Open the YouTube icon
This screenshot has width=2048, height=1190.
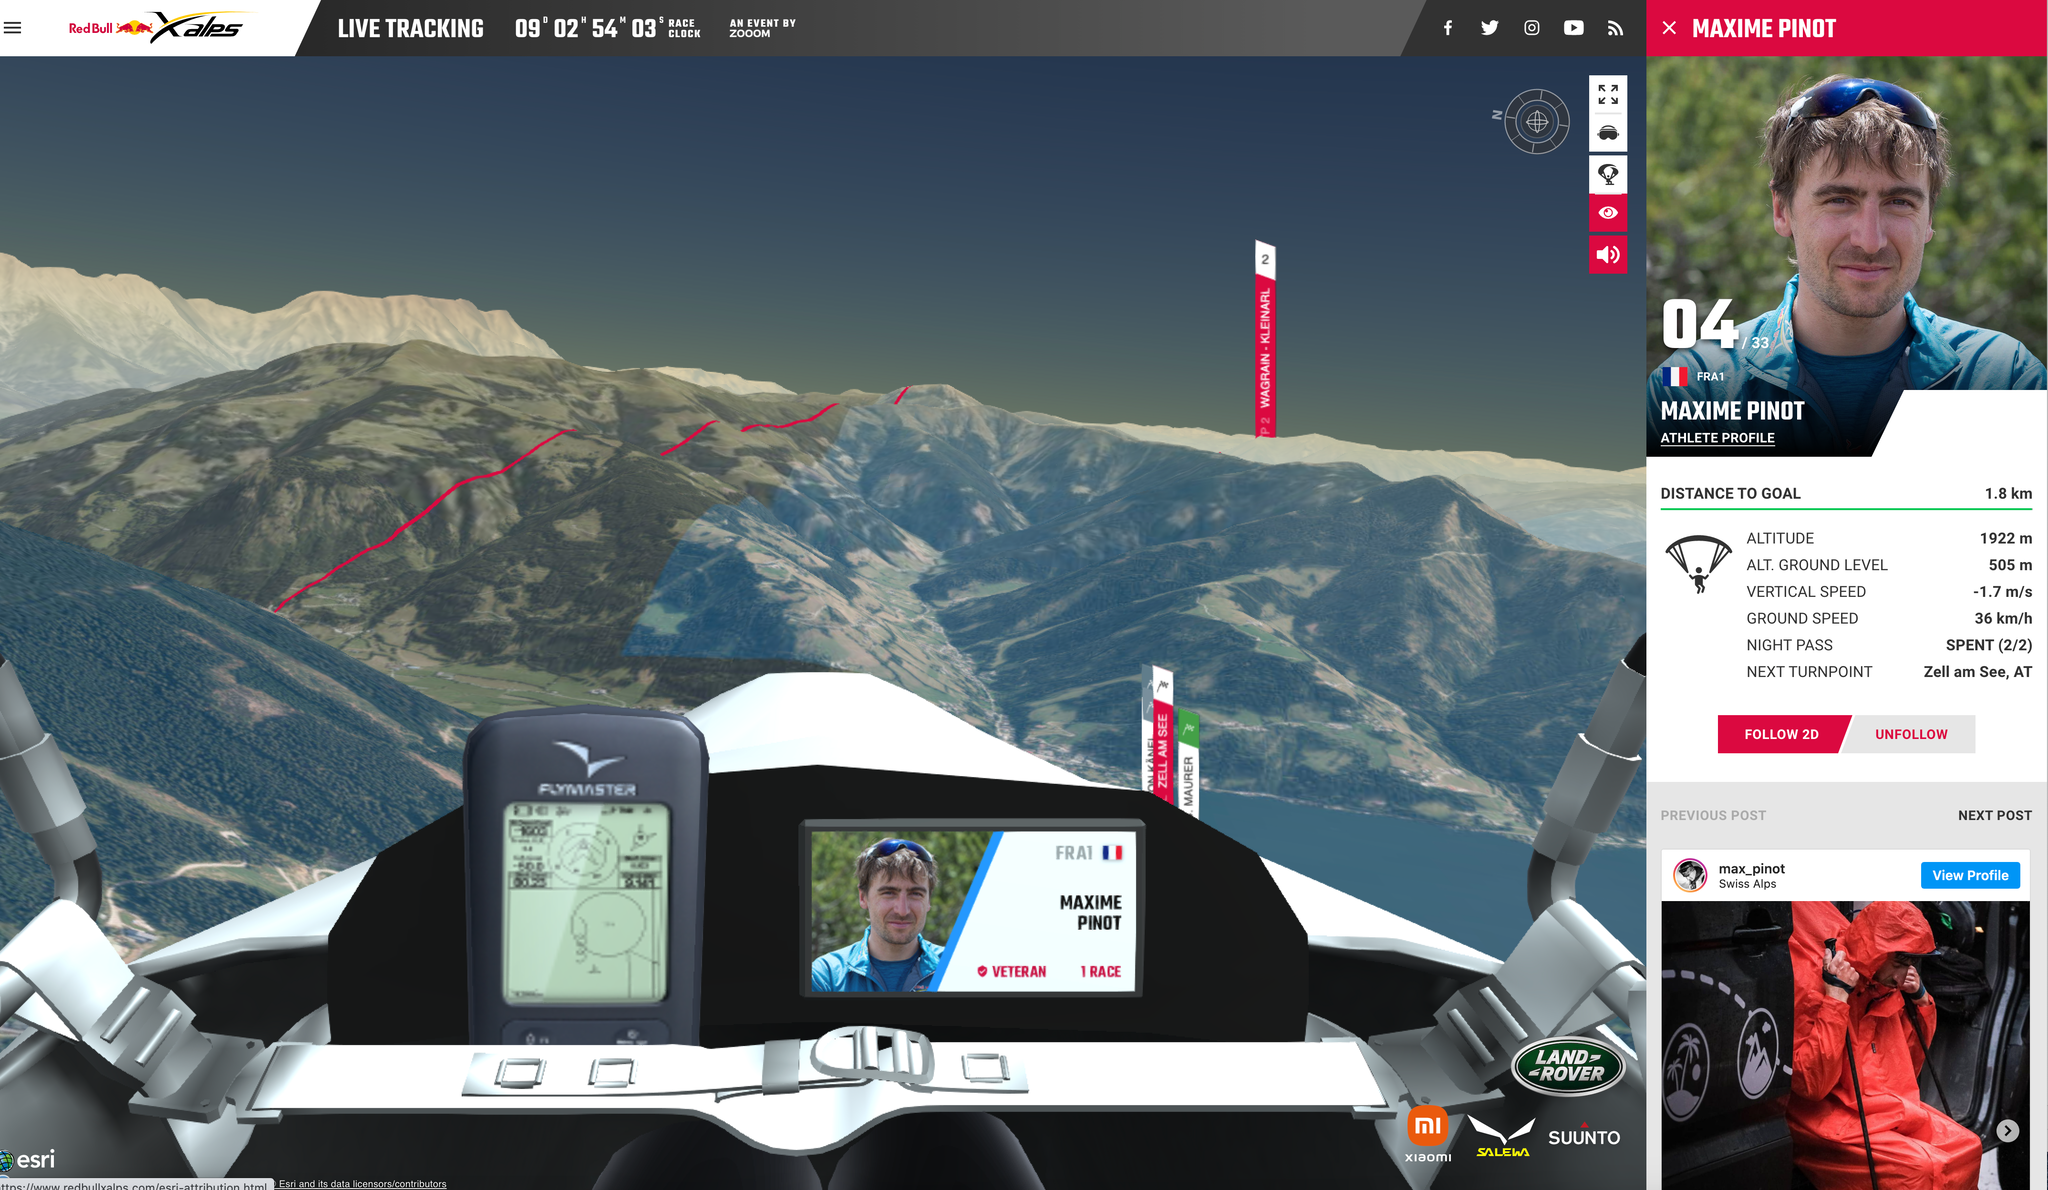(1573, 28)
